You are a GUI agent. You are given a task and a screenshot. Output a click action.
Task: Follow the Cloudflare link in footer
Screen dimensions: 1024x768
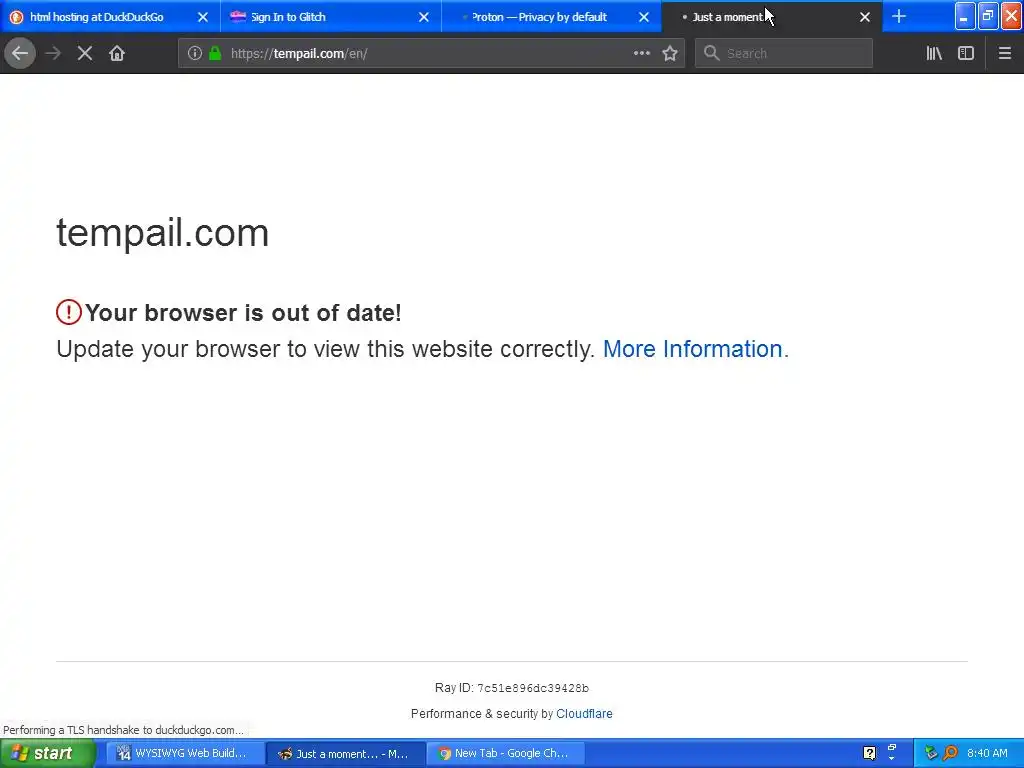click(x=584, y=714)
